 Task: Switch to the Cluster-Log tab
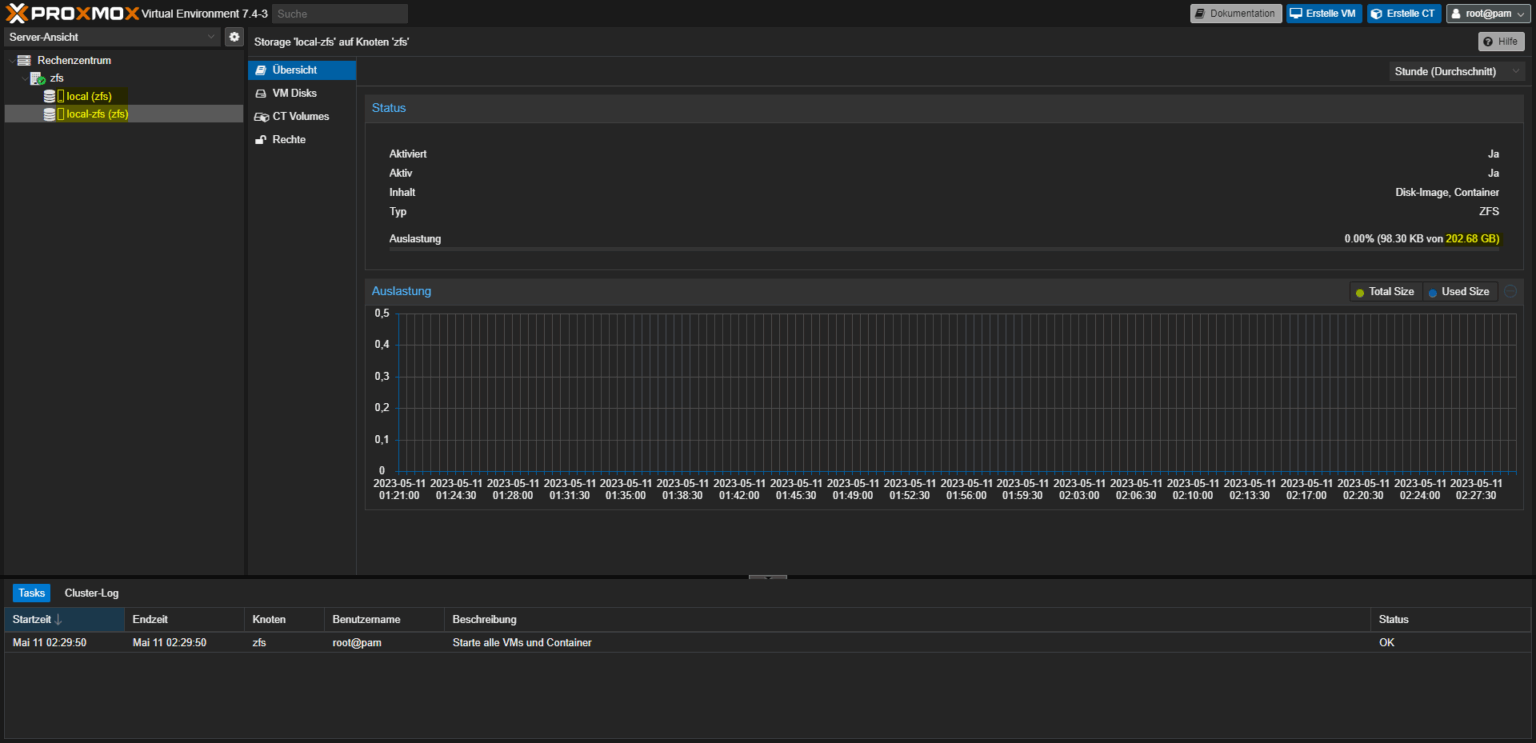click(x=91, y=592)
